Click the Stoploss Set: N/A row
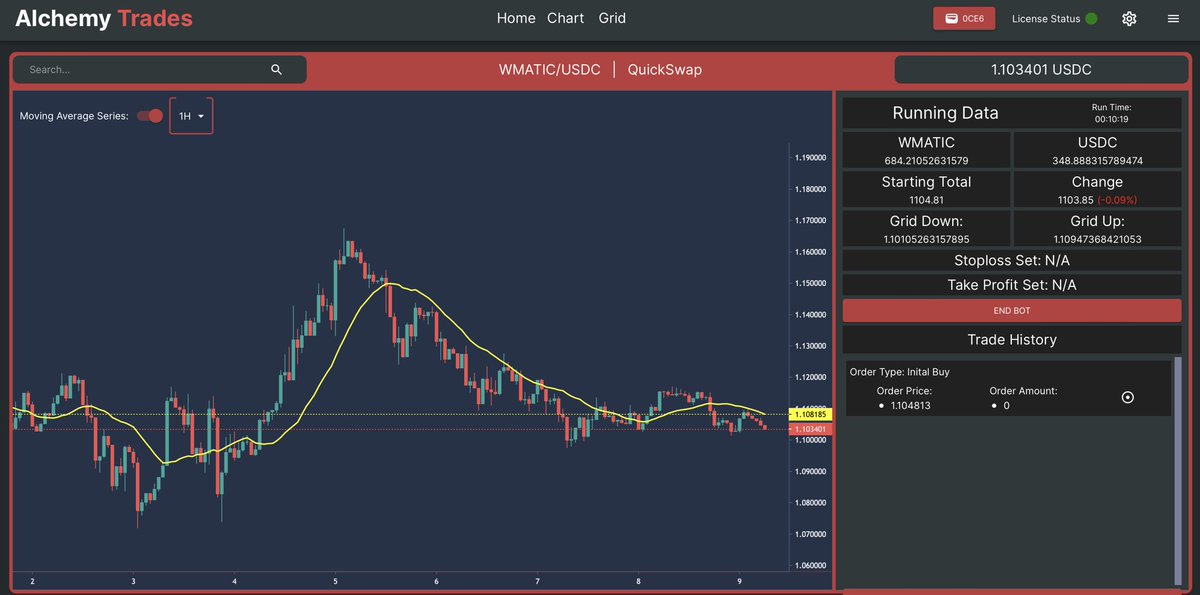This screenshot has height=595, width=1200. pyautogui.click(x=1012, y=260)
